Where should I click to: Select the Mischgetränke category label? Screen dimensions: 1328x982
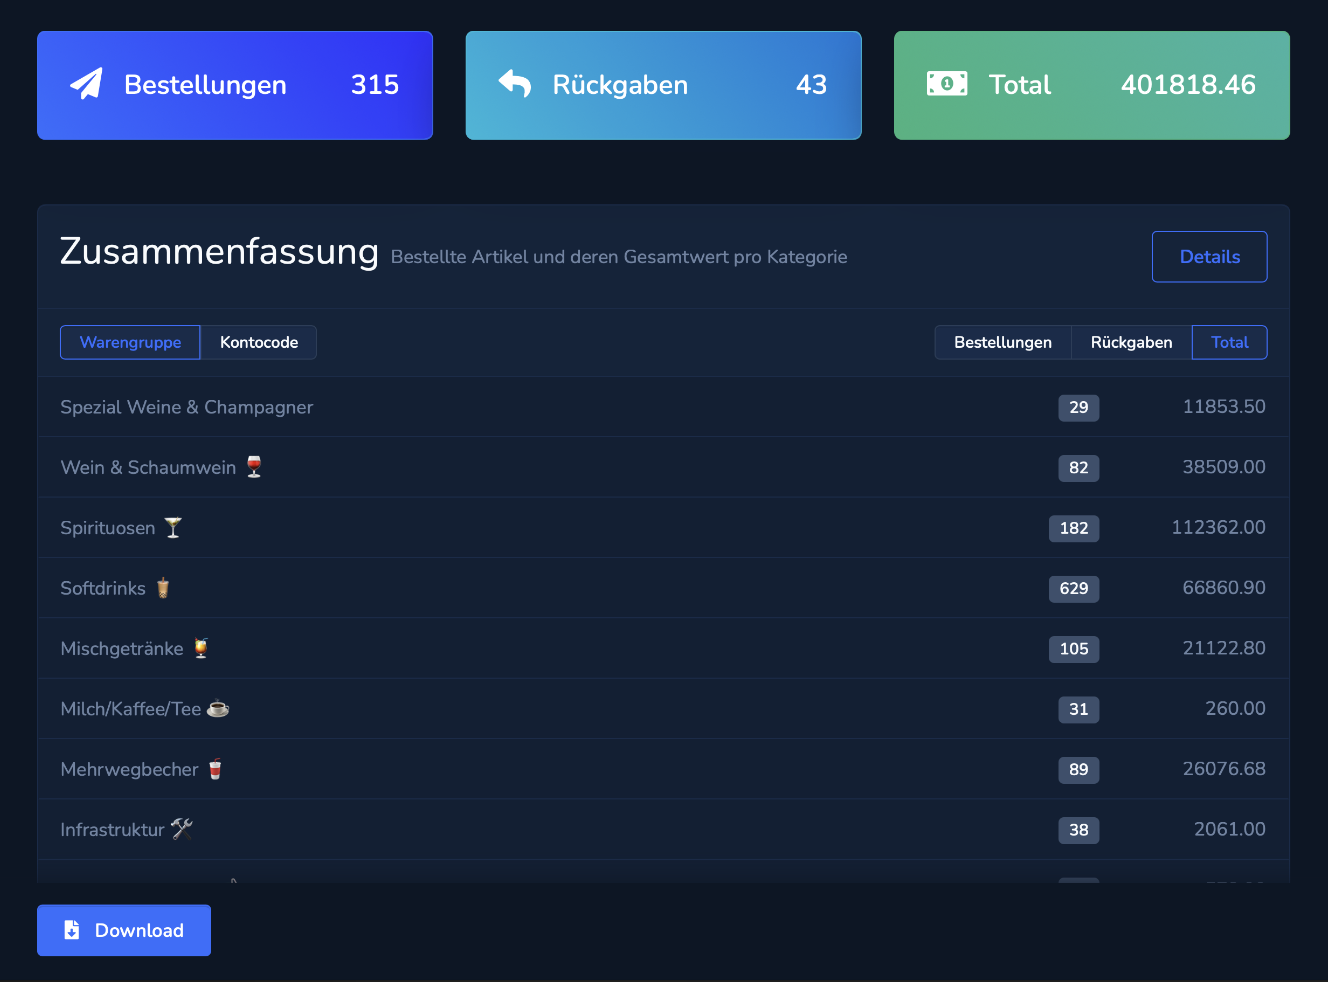pos(122,648)
